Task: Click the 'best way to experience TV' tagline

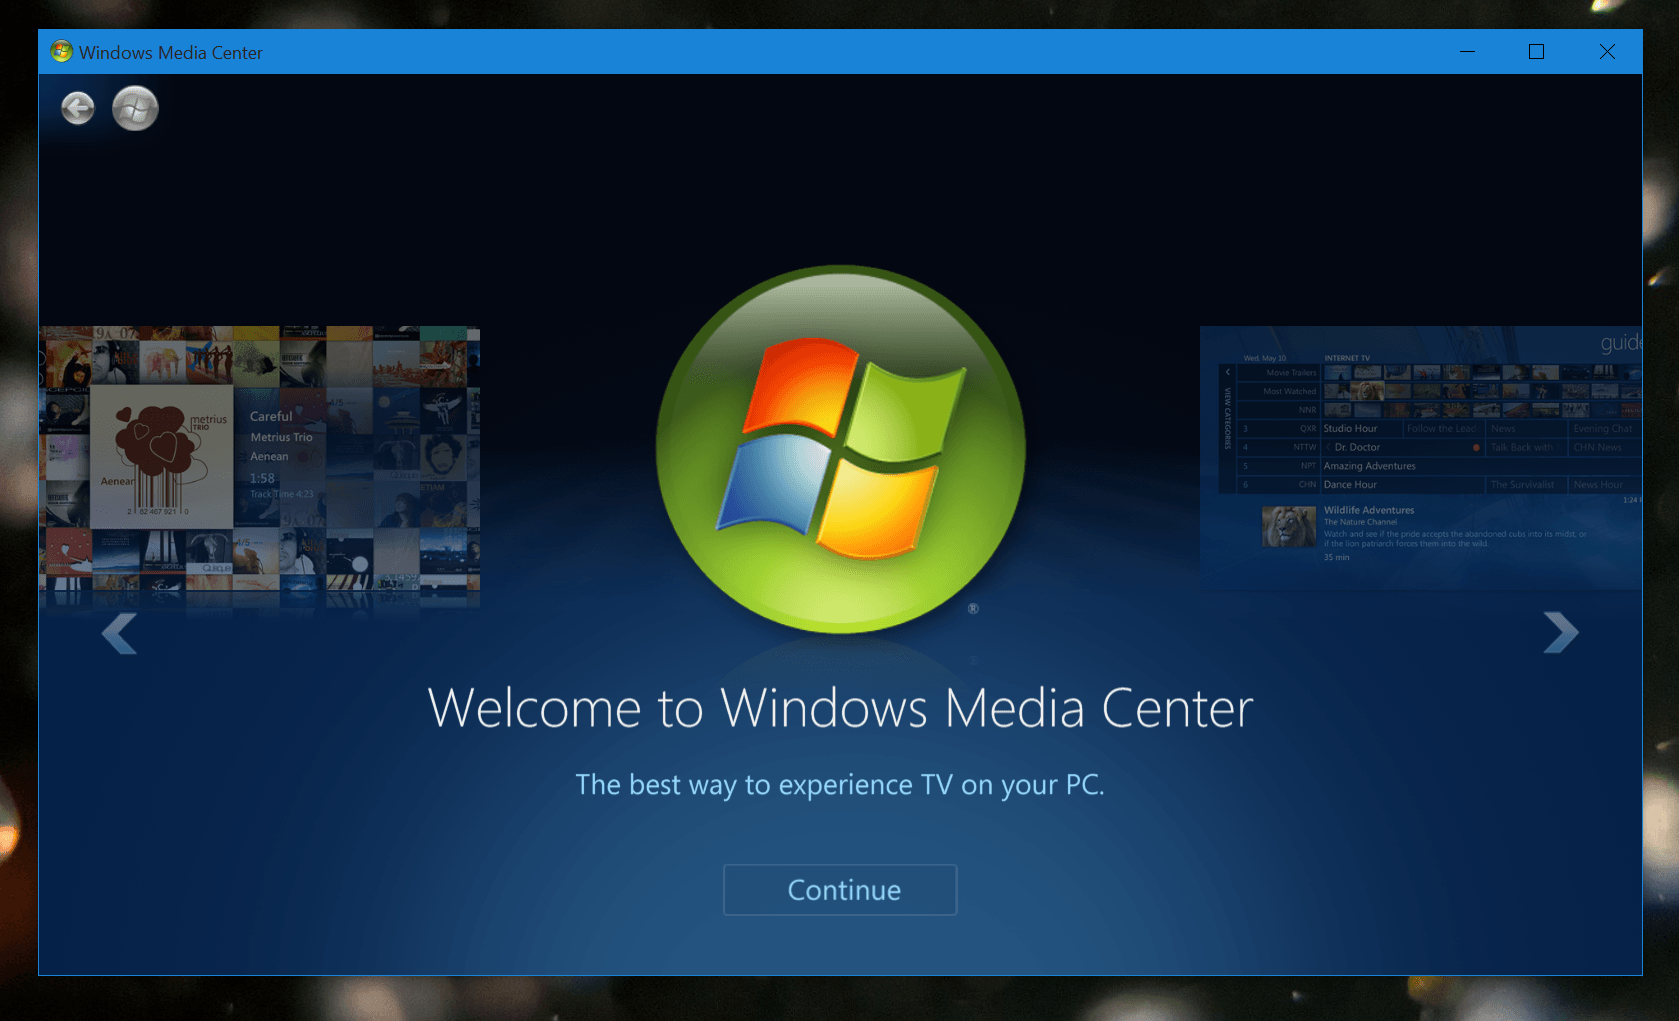Action: (840, 785)
